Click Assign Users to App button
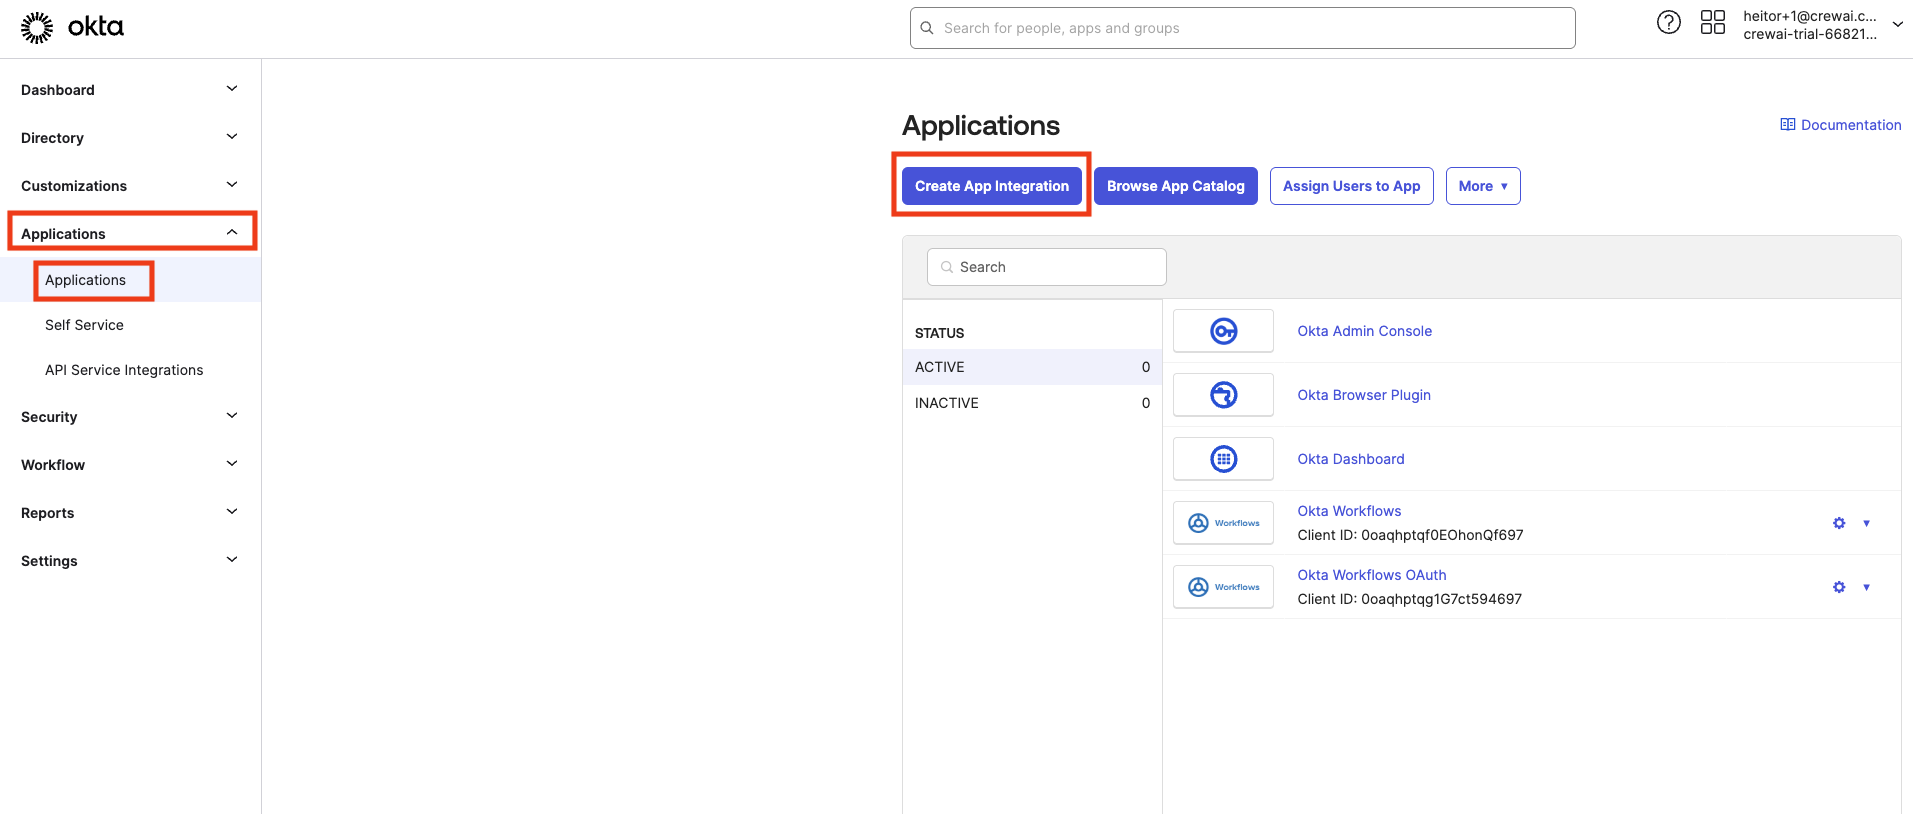The image size is (1913, 814). tap(1352, 186)
